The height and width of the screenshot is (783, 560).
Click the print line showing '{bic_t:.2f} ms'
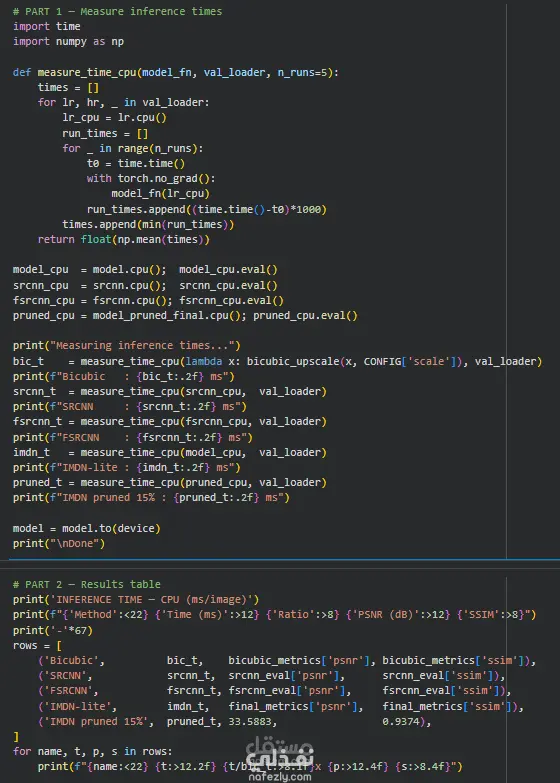(123, 377)
